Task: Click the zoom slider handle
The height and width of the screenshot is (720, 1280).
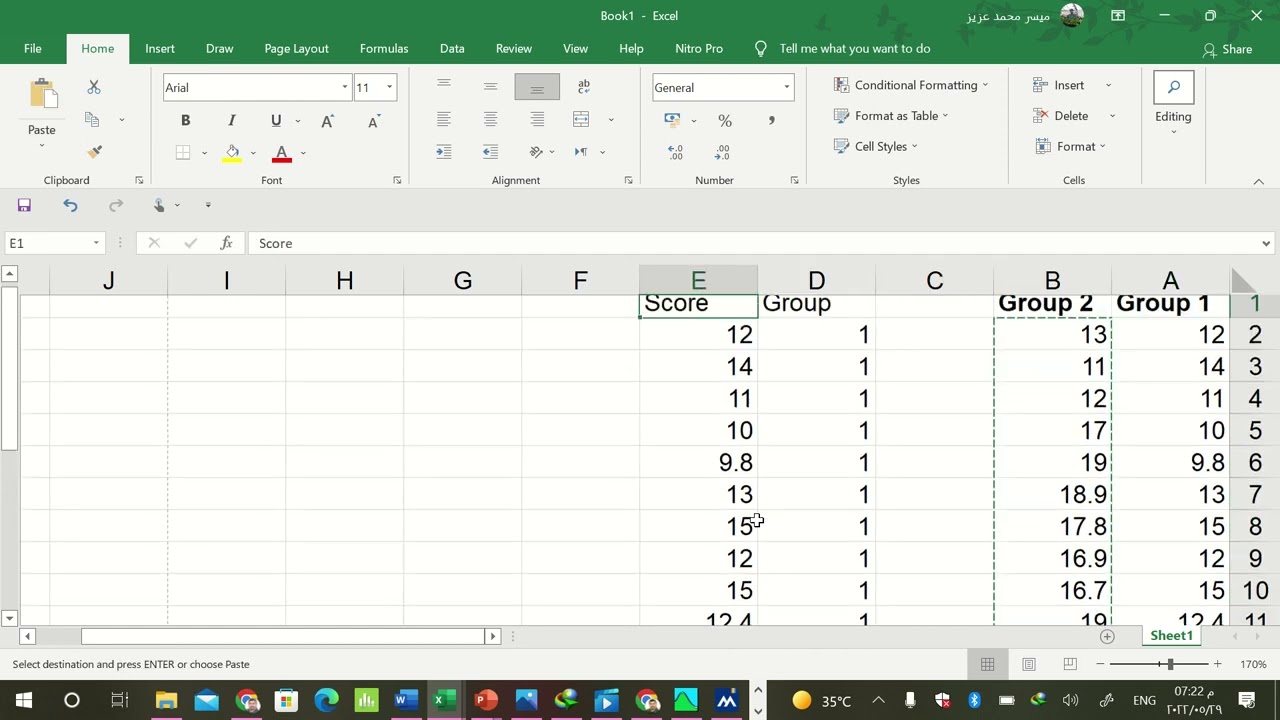Action: click(1170, 664)
